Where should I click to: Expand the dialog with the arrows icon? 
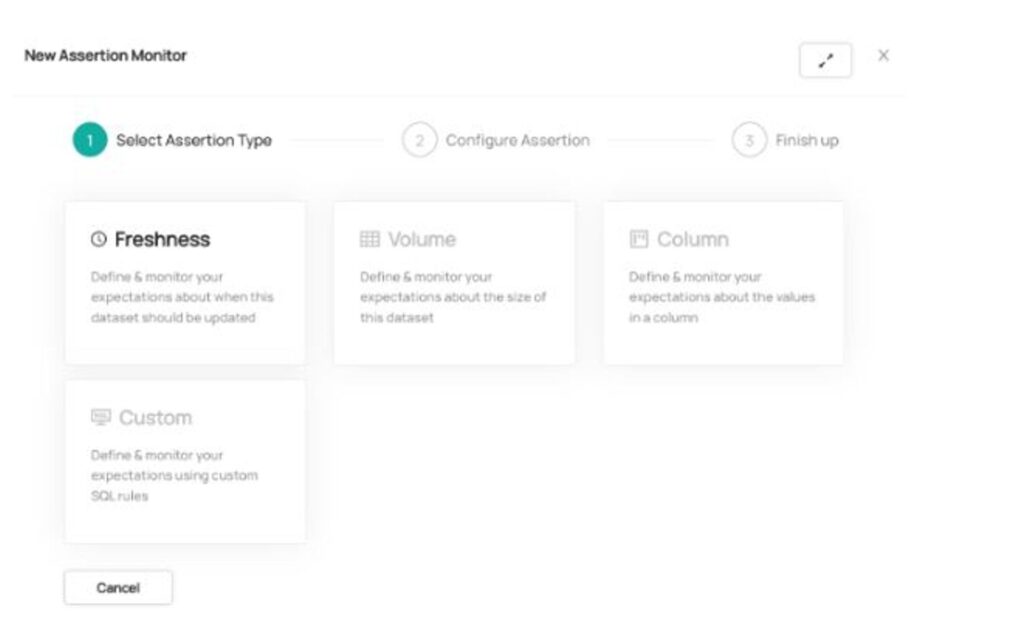[x=825, y=61]
